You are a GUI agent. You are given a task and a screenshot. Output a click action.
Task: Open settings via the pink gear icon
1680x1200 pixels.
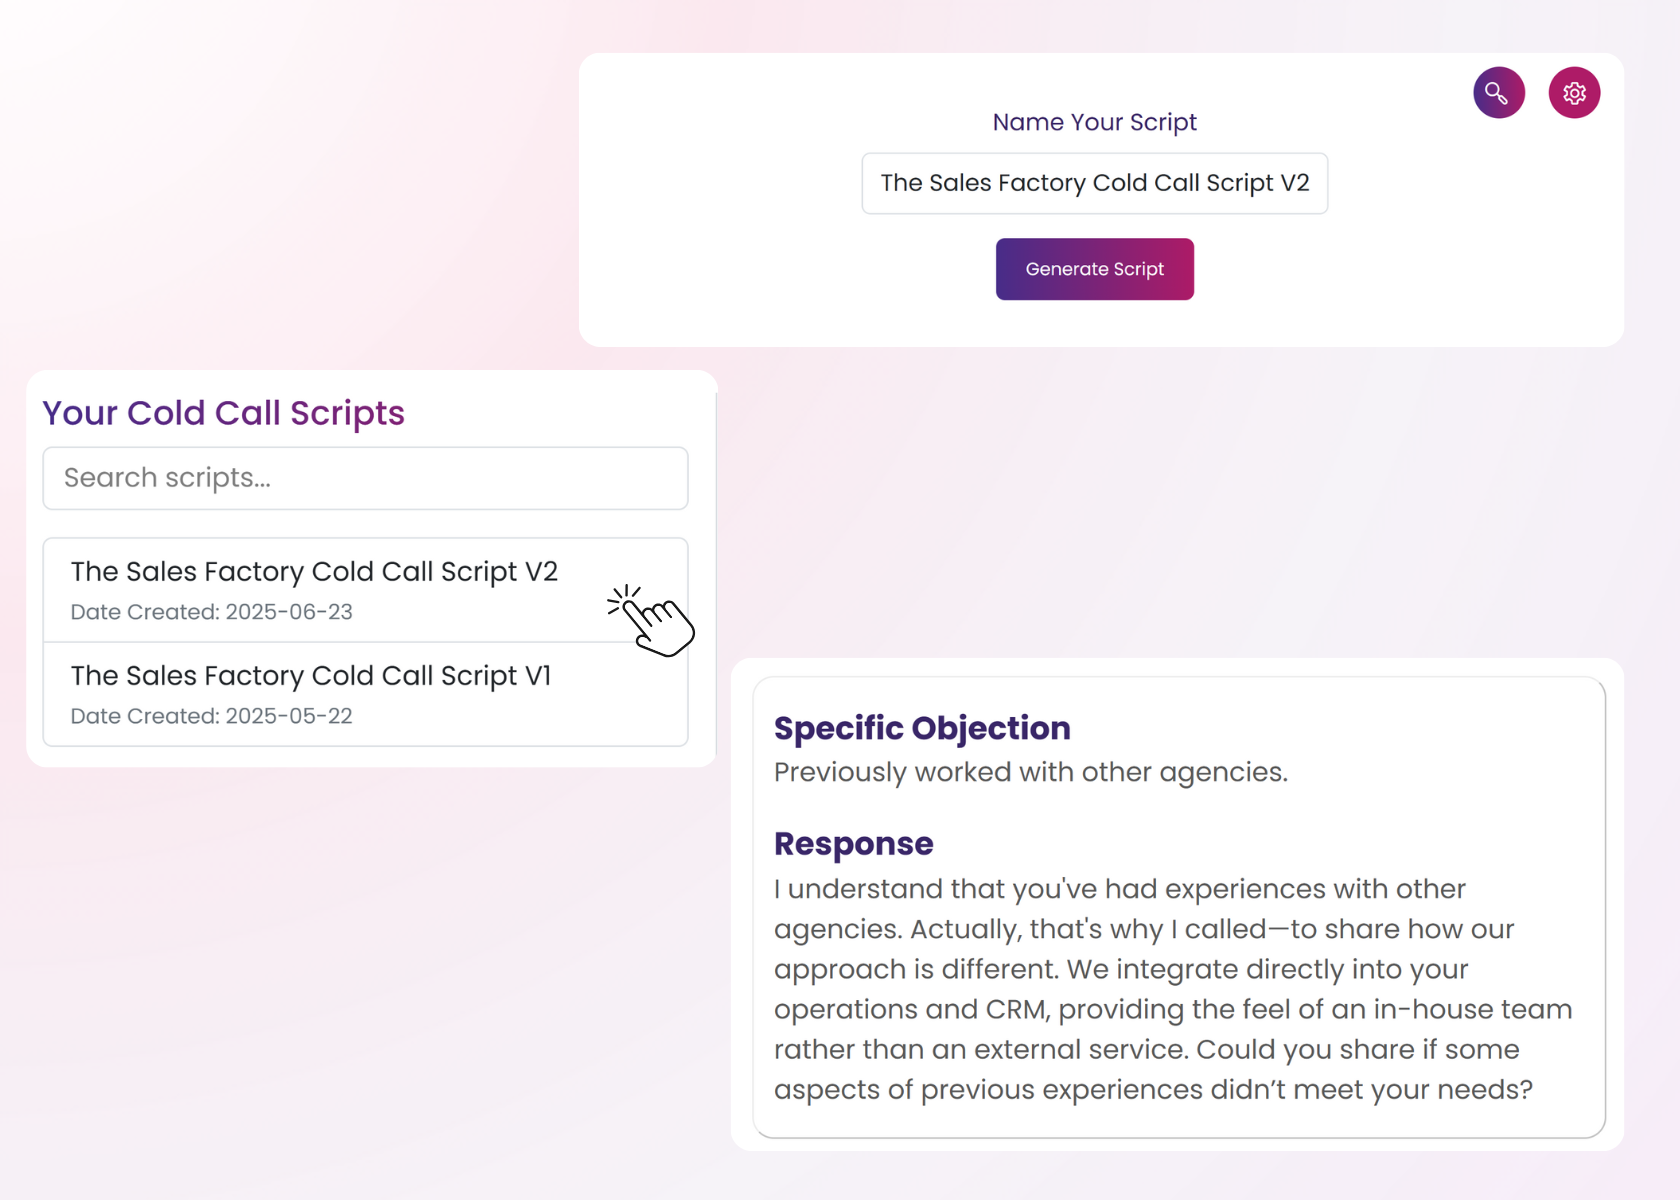(1574, 93)
